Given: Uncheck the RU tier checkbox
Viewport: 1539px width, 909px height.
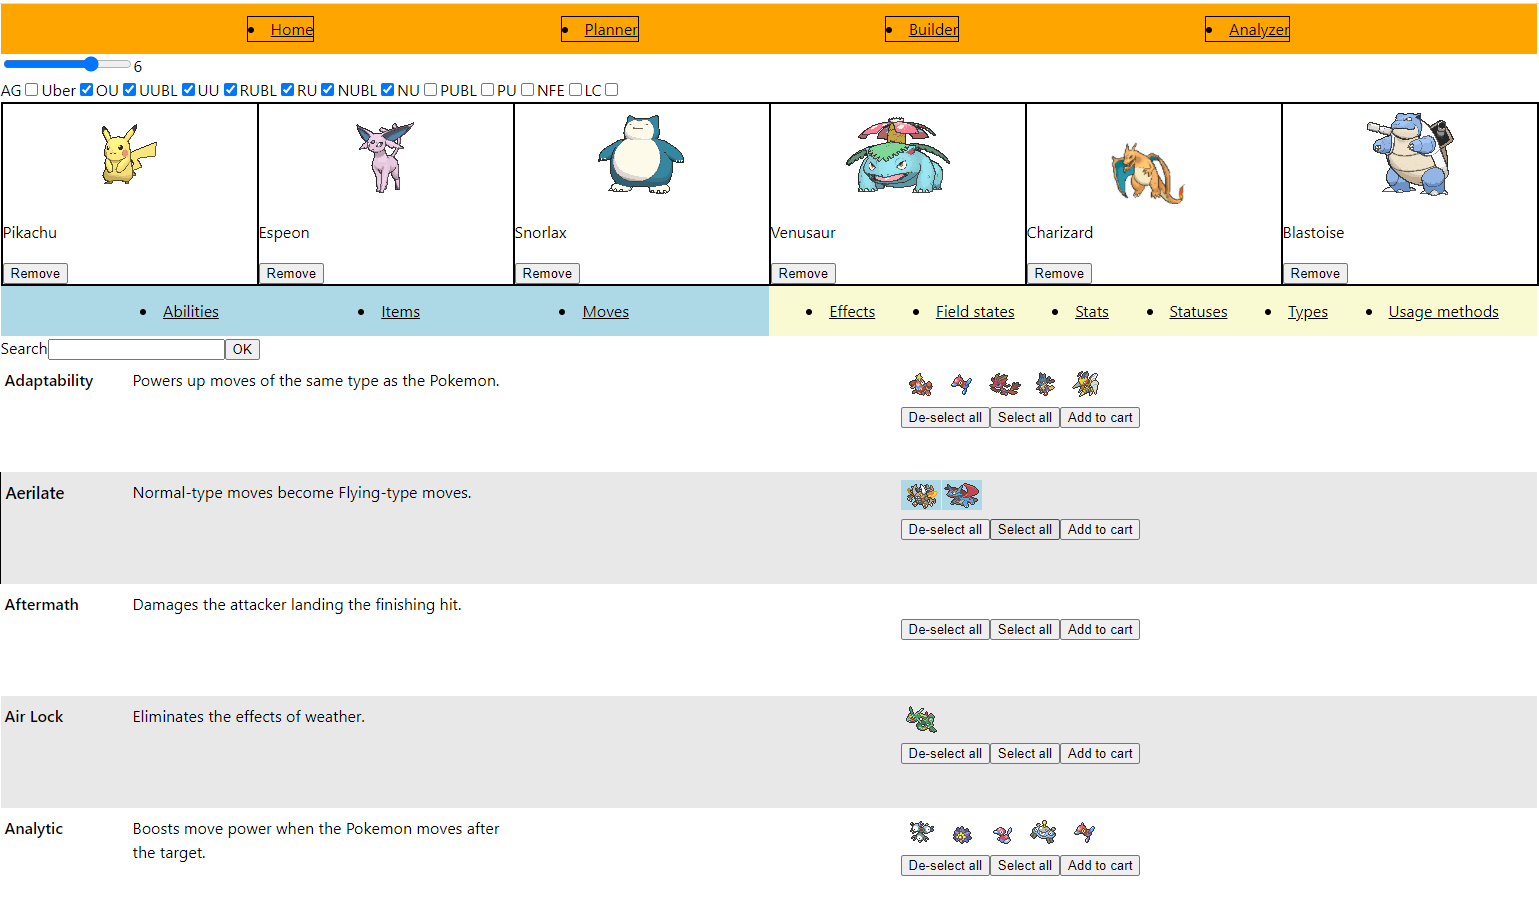Looking at the screenshot, I should 327,89.
